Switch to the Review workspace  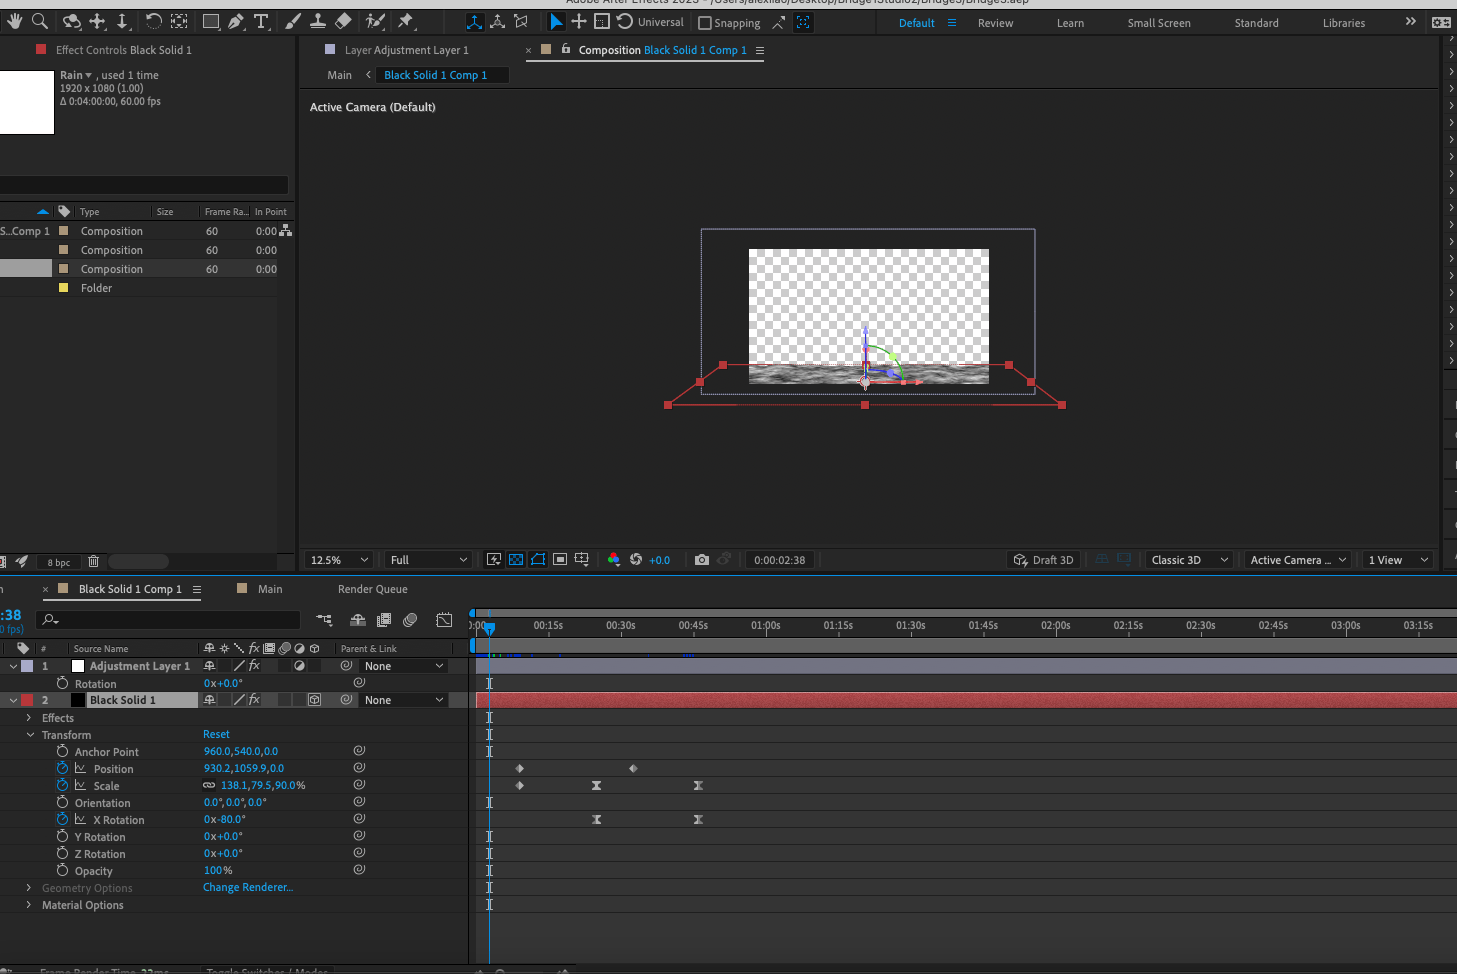point(995,23)
